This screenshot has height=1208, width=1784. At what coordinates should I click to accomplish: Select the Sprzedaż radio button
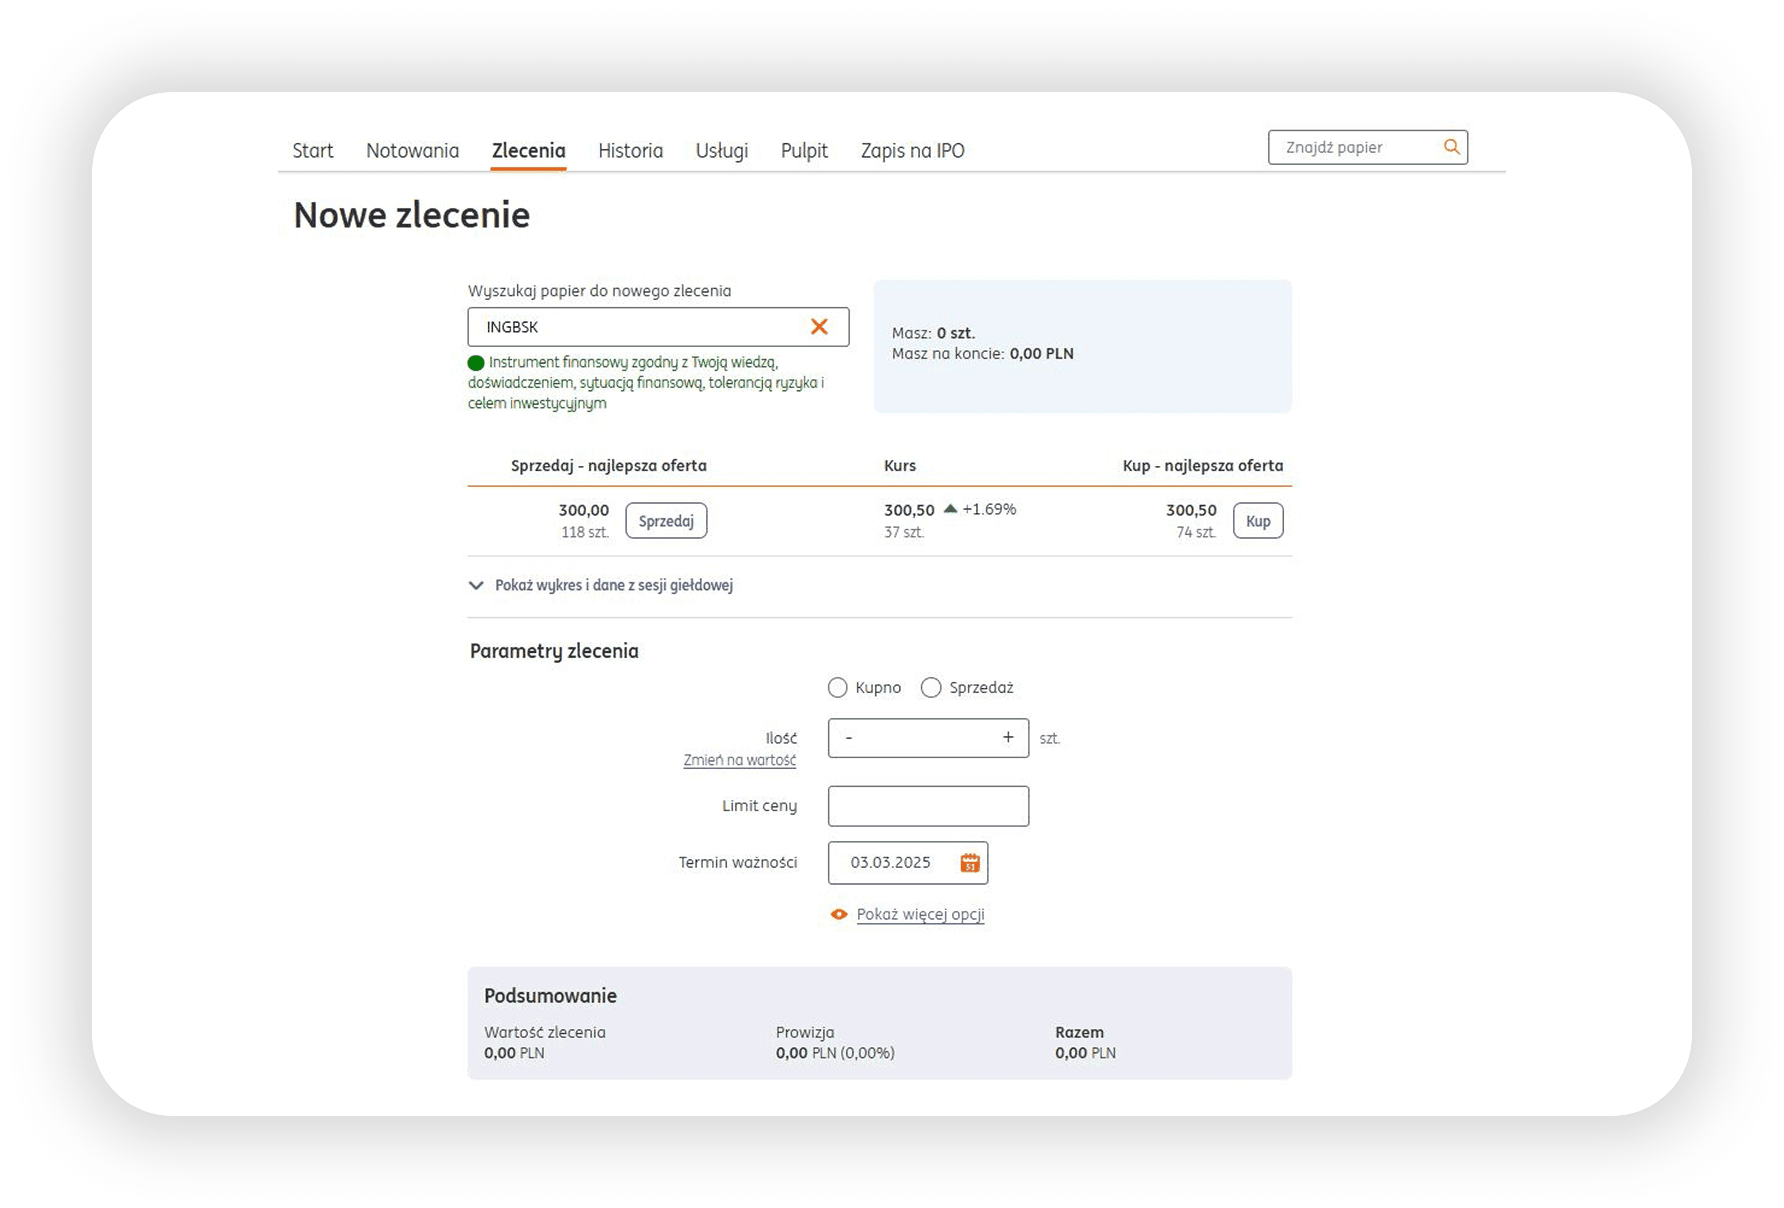[x=931, y=688]
